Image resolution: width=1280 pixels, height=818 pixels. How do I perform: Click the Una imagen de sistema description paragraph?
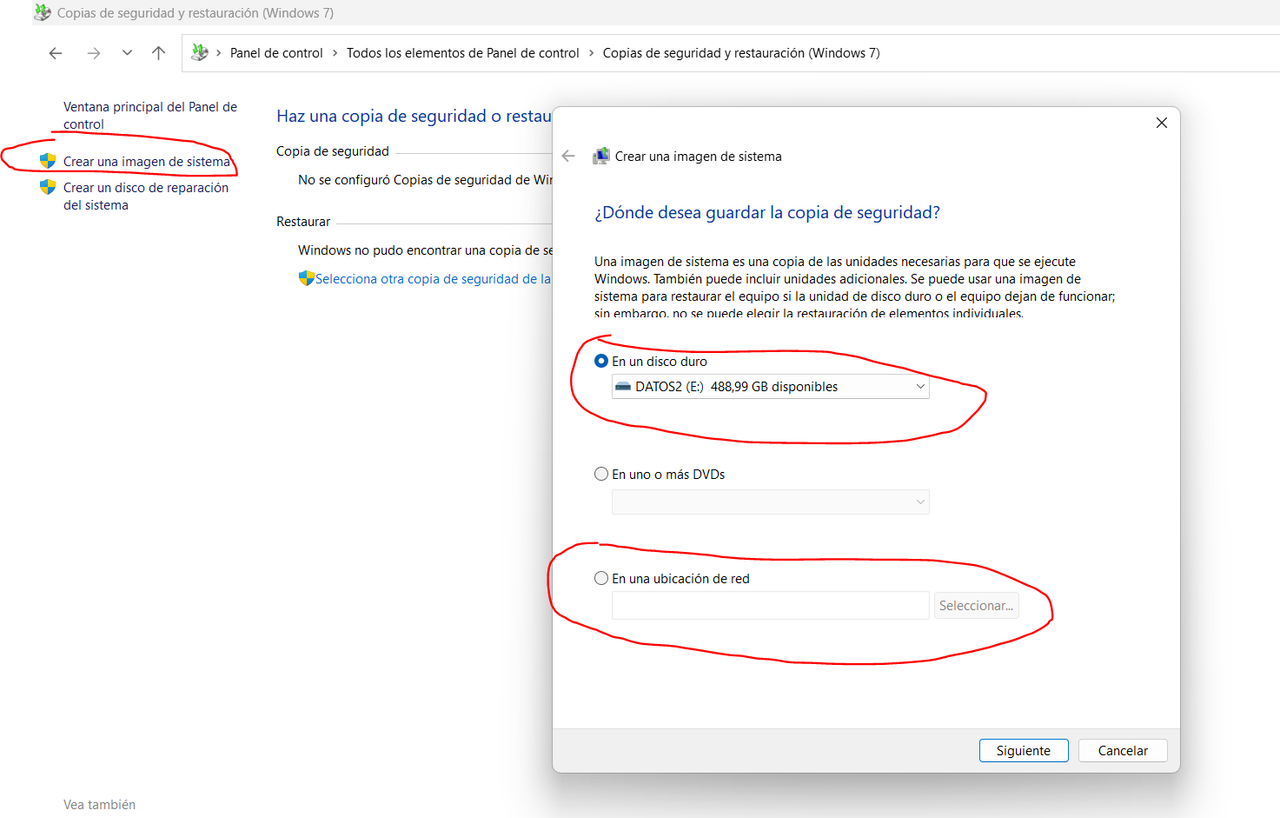[x=854, y=287]
